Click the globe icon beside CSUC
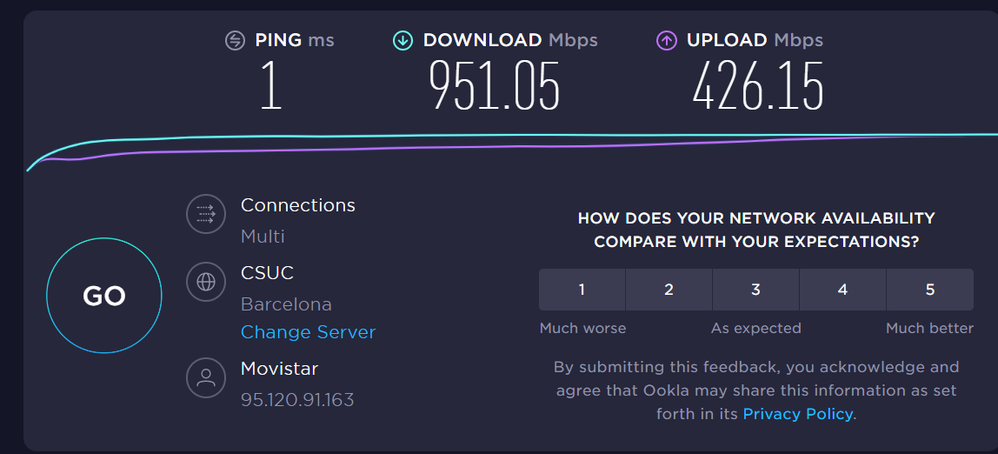The image size is (998, 454). [206, 282]
